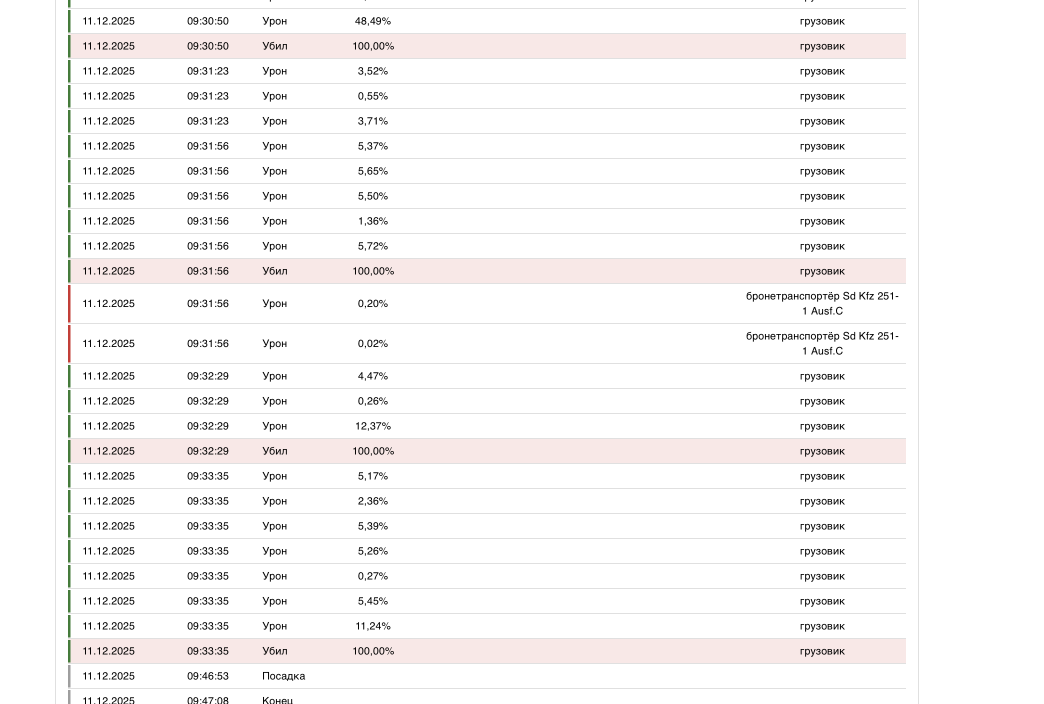Click the 2,36% damage entry
The height and width of the screenshot is (704, 1044).
point(372,501)
